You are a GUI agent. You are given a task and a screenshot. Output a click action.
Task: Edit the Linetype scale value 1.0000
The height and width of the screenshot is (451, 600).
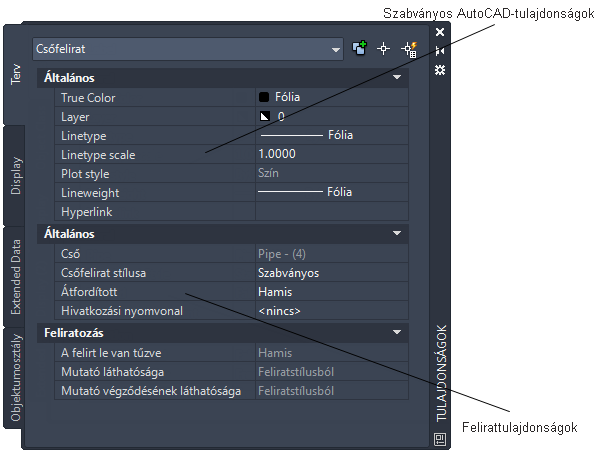[x=332, y=154]
